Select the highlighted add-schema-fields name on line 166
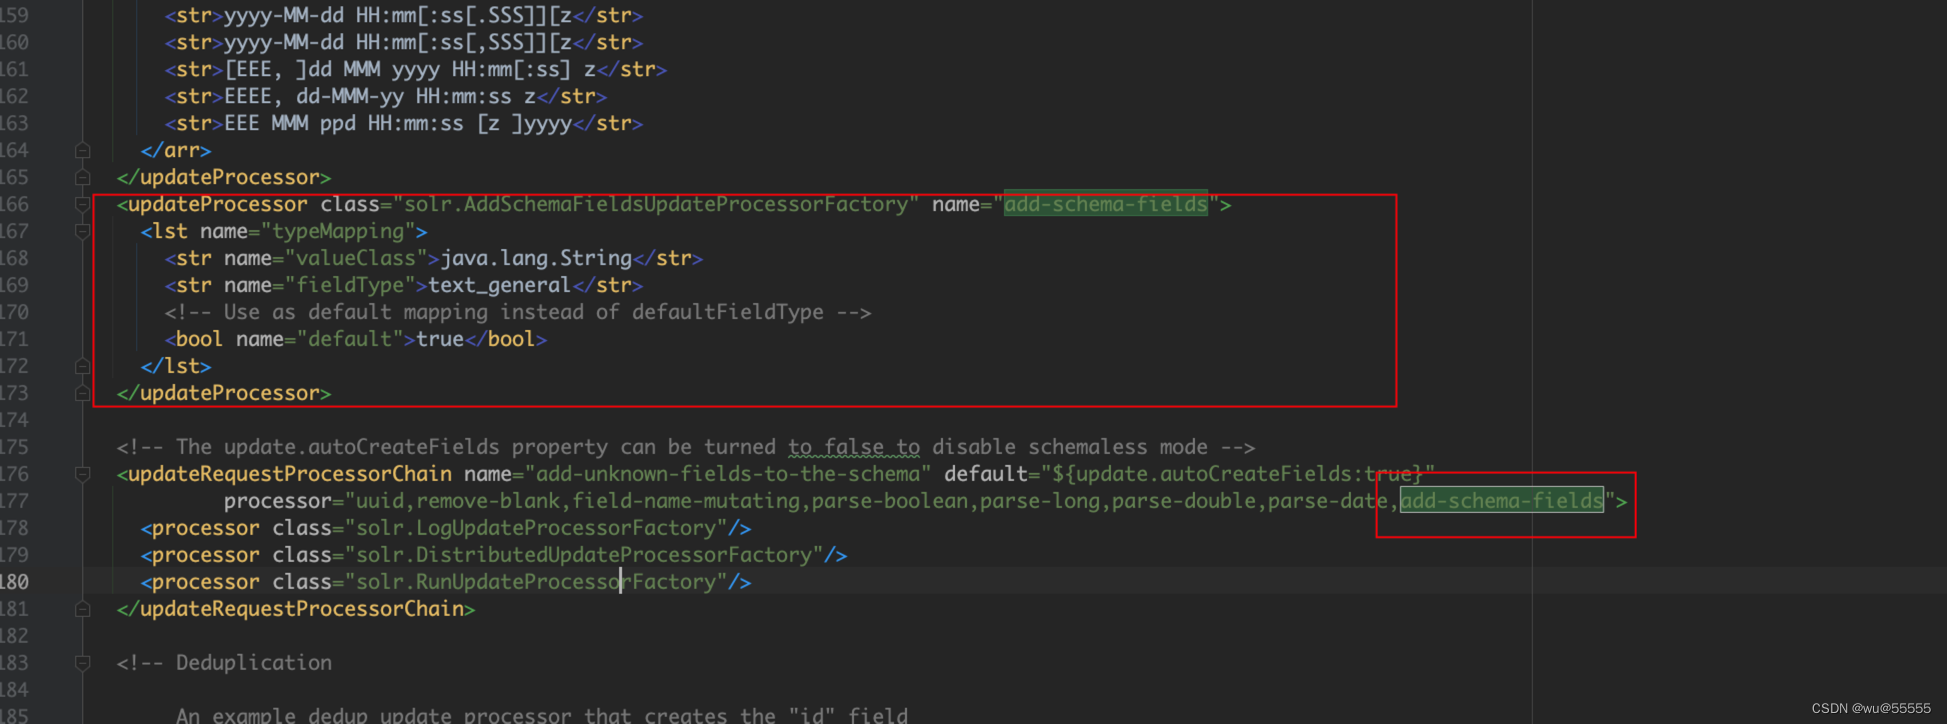The height and width of the screenshot is (724, 1947). click(x=1106, y=204)
